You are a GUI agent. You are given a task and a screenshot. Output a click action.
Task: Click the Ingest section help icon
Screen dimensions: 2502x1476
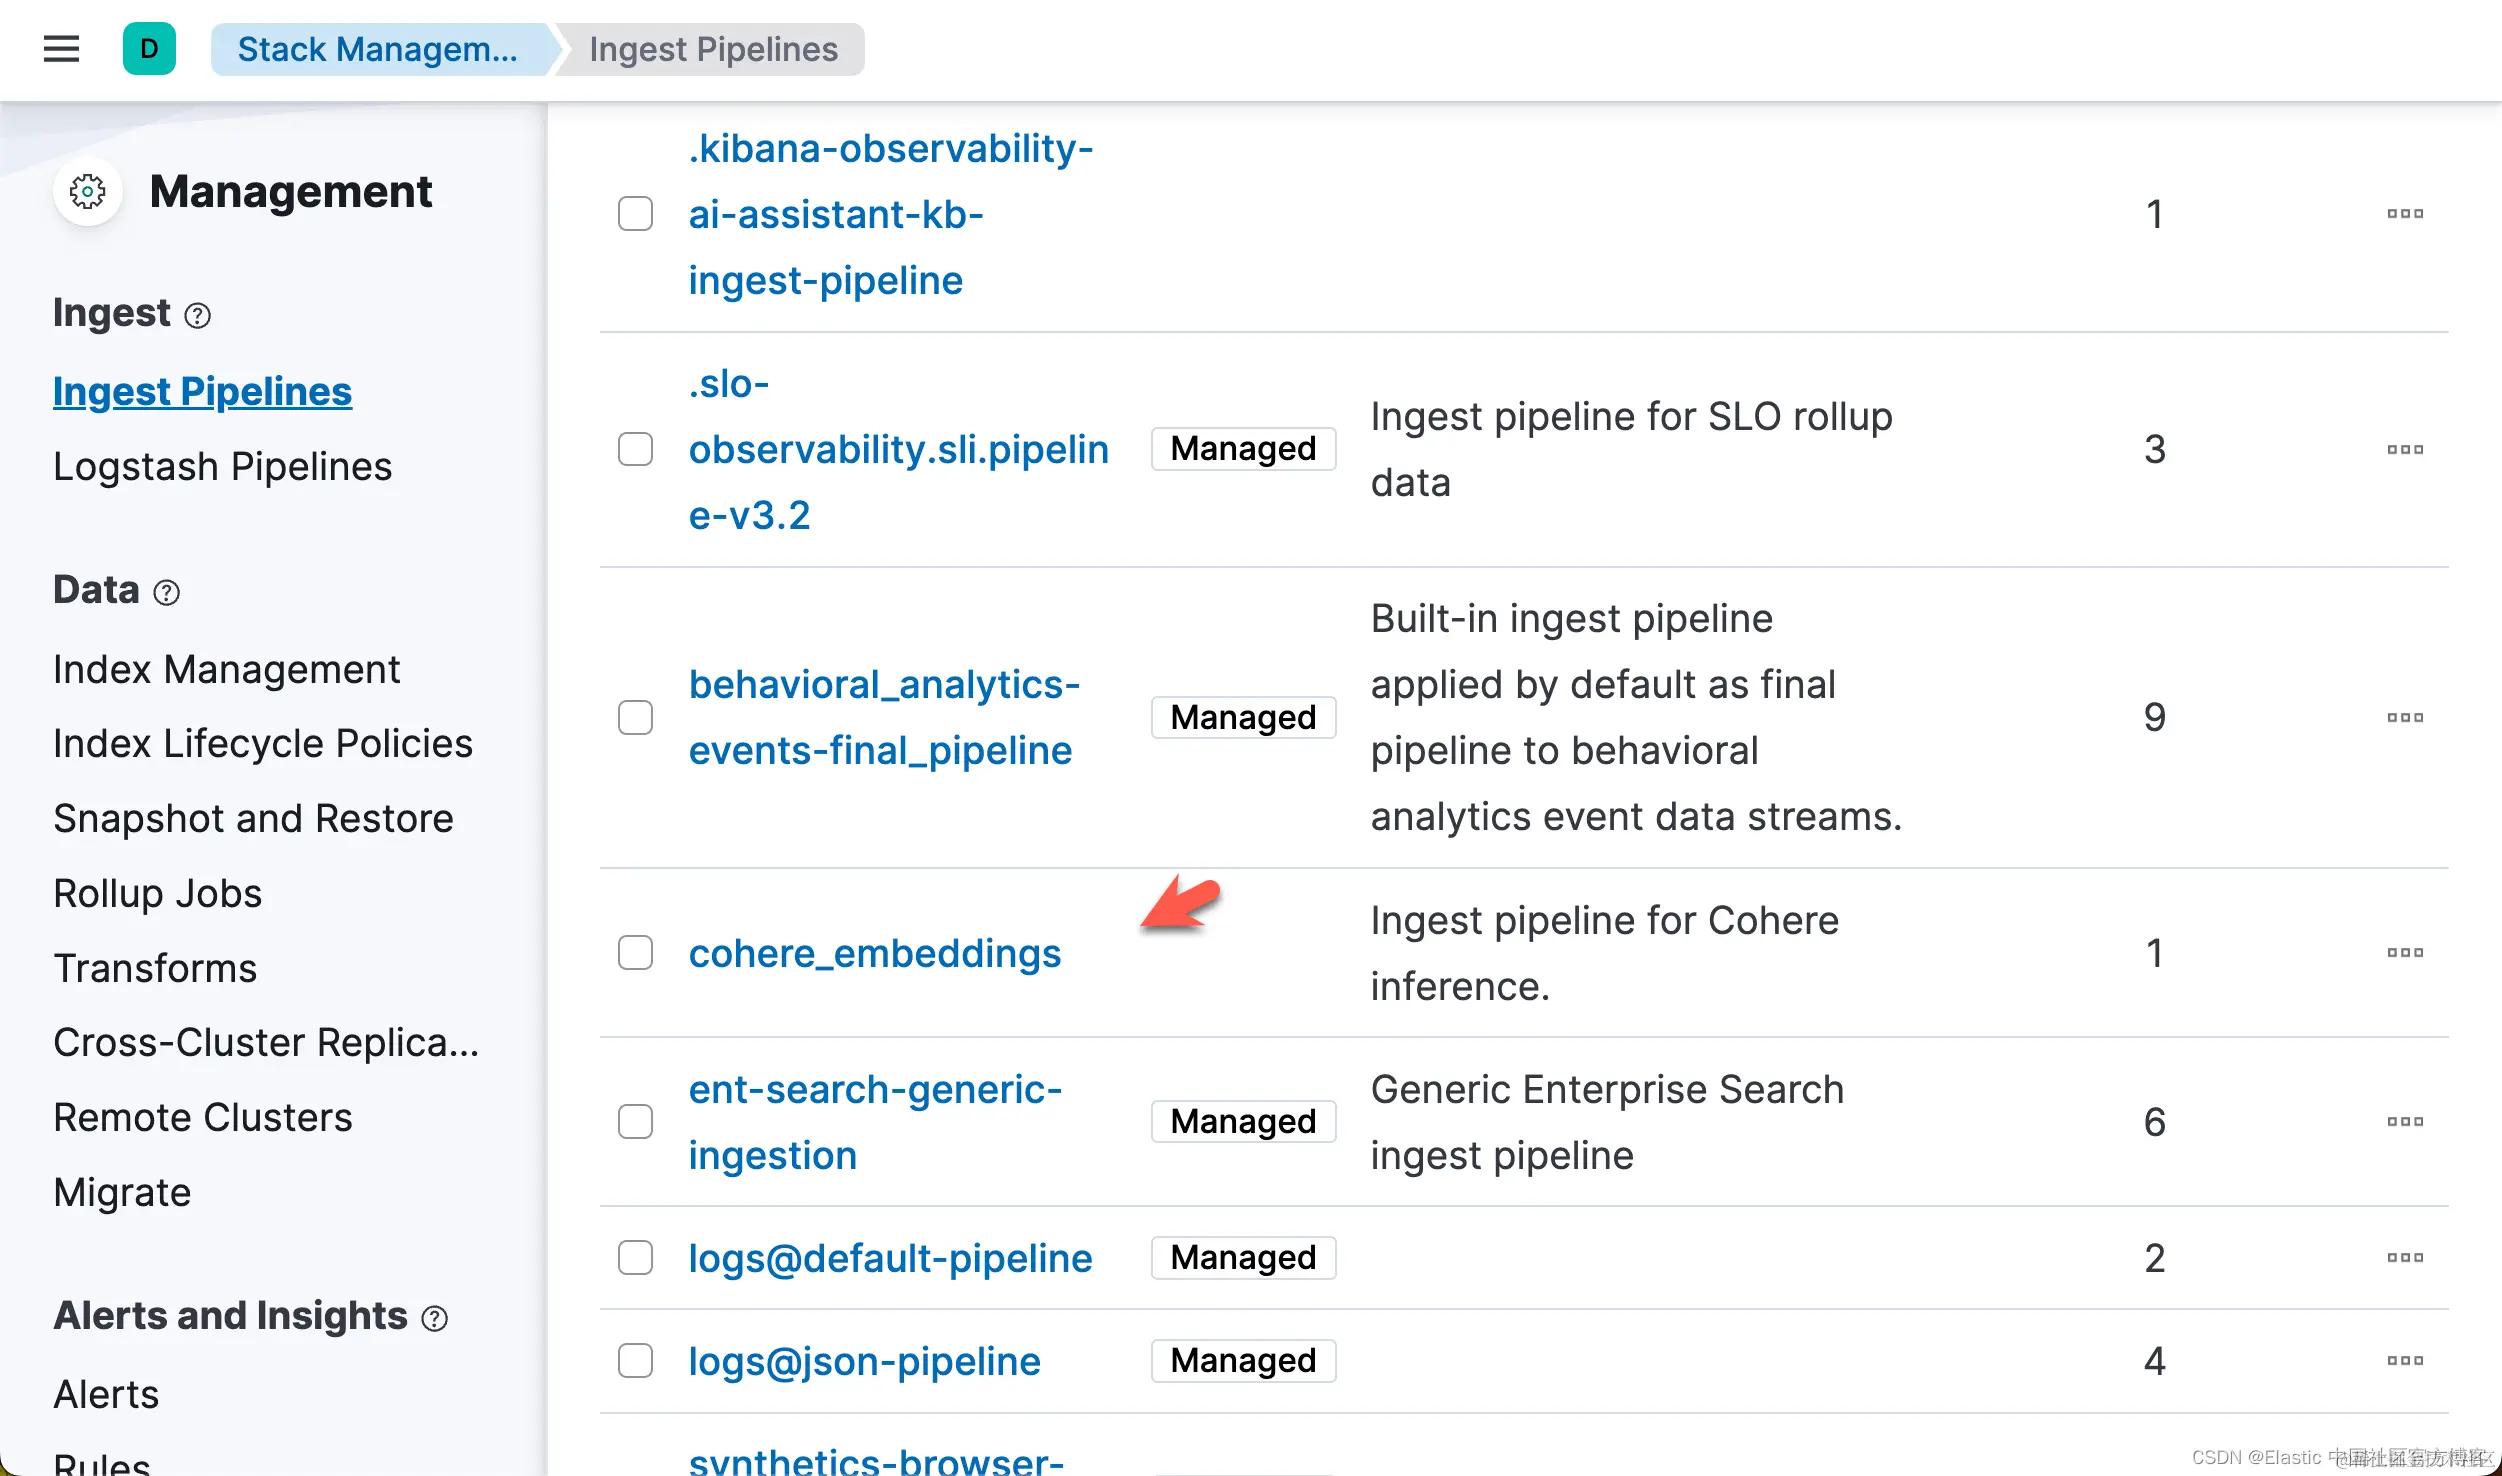tap(198, 316)
